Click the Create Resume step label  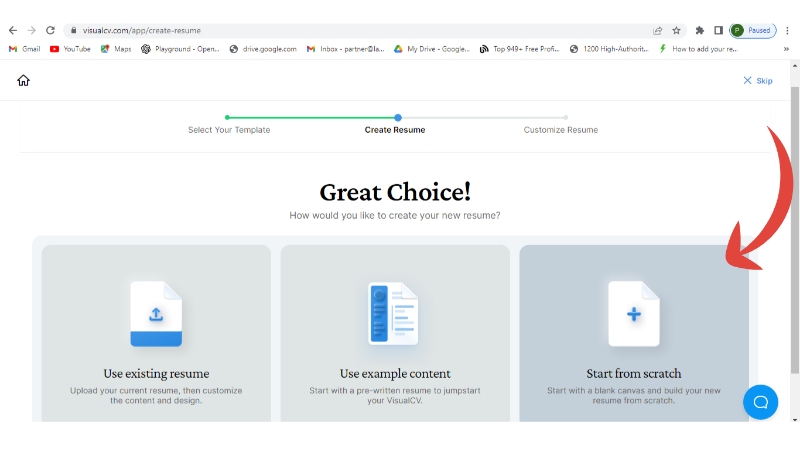click(395, 130)
